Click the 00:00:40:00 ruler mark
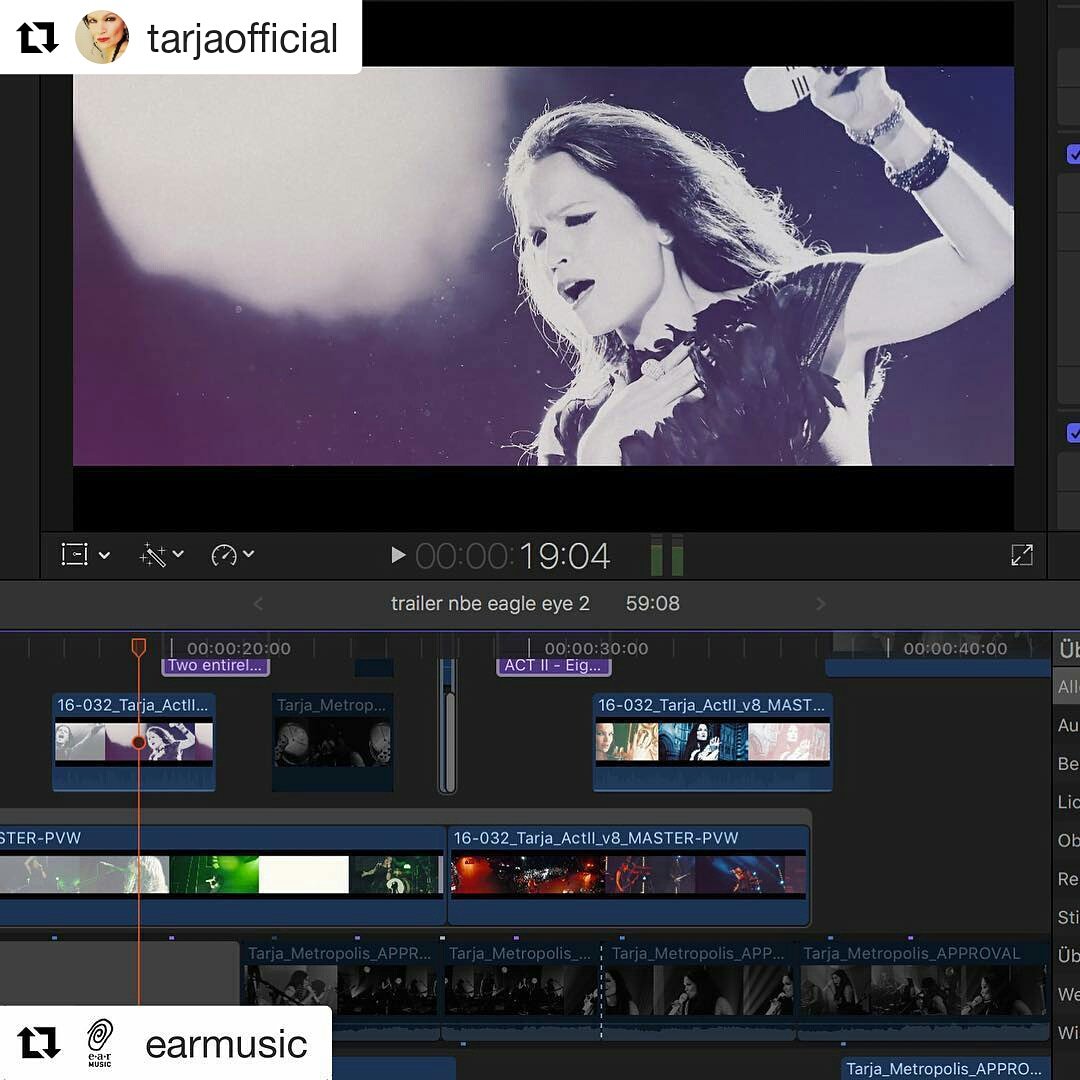The height and width of the screenshot is (1080, 1080). 955,649
